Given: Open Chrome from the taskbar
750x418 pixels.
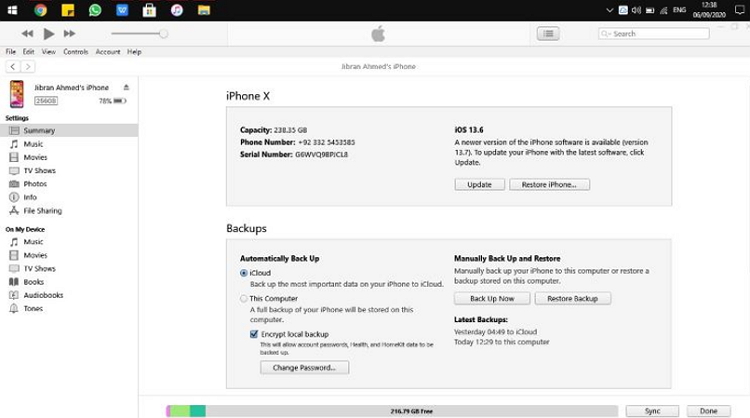Looking at the screenshot, I should (x=41, y=10).
